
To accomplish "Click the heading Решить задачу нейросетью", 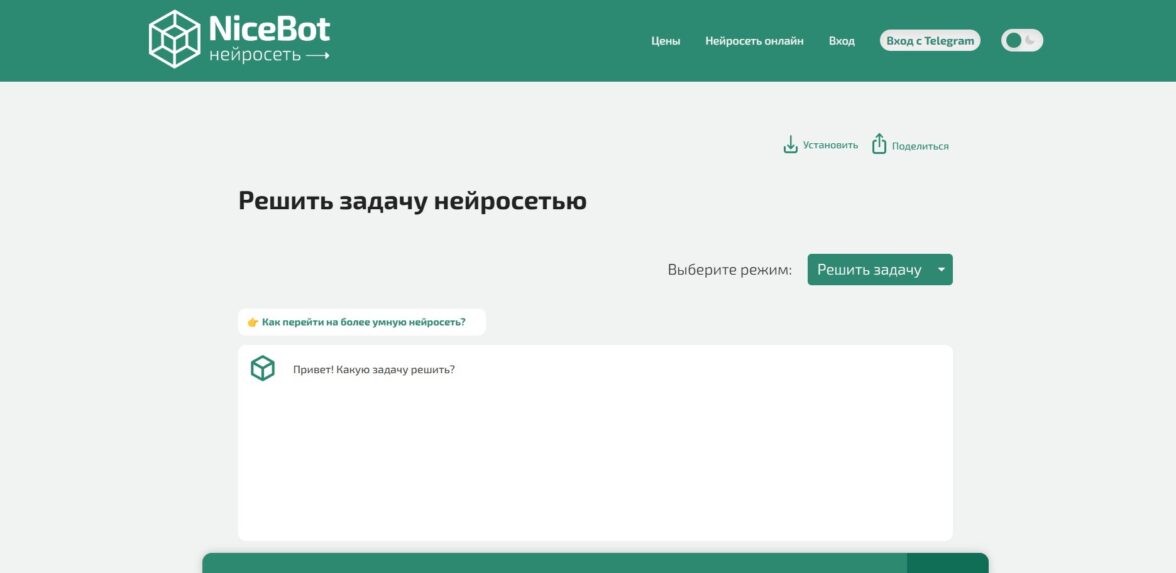I will coord(412,201).
